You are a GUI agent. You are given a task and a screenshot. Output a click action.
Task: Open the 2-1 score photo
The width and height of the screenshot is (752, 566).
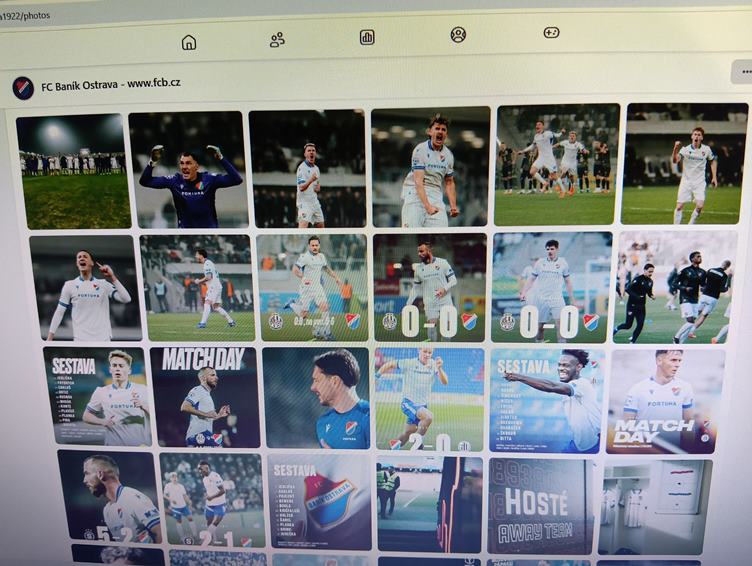tap(211, 500)
